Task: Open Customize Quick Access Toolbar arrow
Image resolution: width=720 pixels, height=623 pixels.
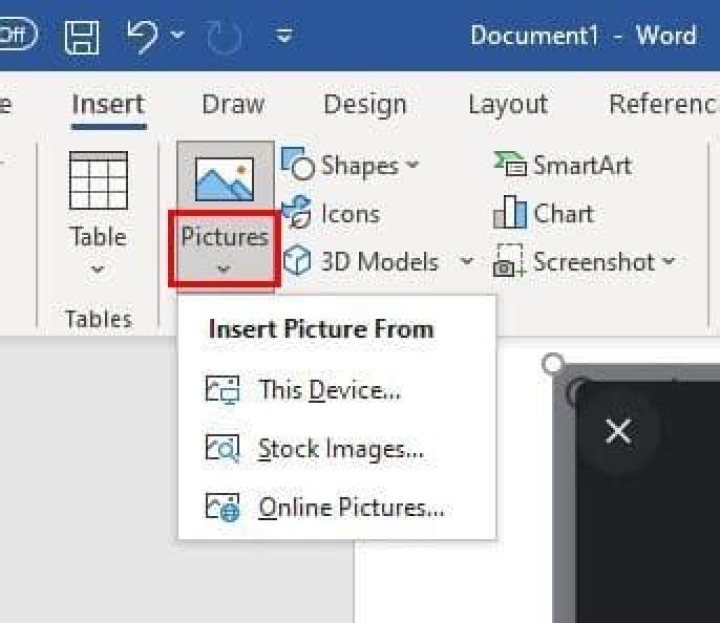Action: click(285, 37)
